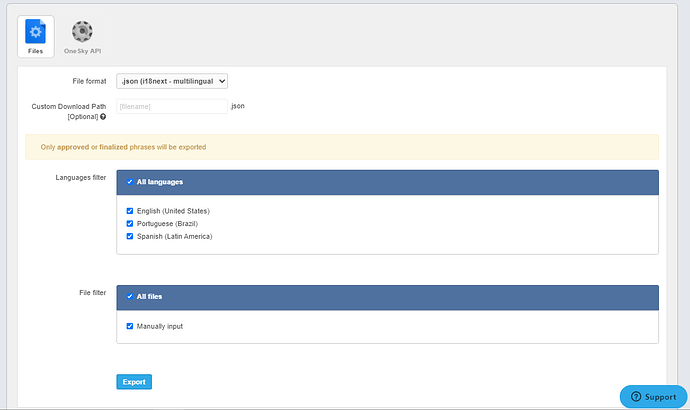Image resolution: width=690 pixels, height=410 pixels.
Task: Uncheck the All languages checkbox
Action: pos(130,182)
